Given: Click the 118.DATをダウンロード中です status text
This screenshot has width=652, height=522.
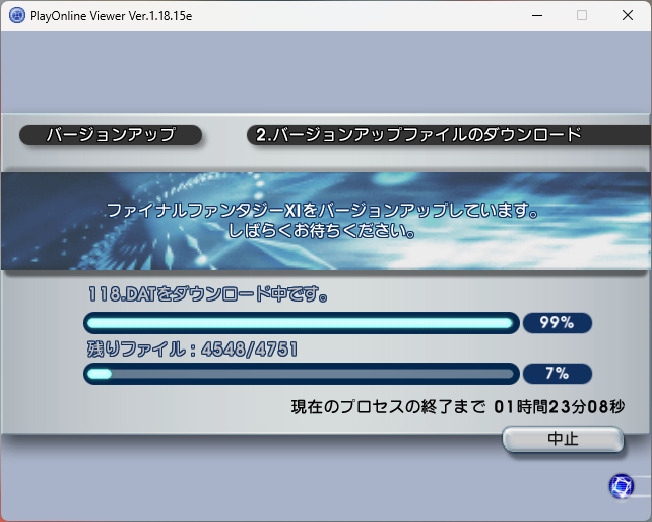Looking at the screenshot, I should coord(207,294).
